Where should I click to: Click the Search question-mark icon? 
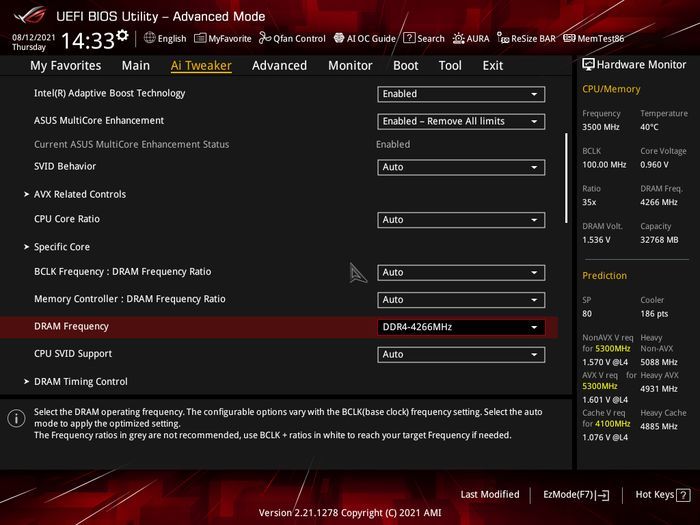(409, 38)
